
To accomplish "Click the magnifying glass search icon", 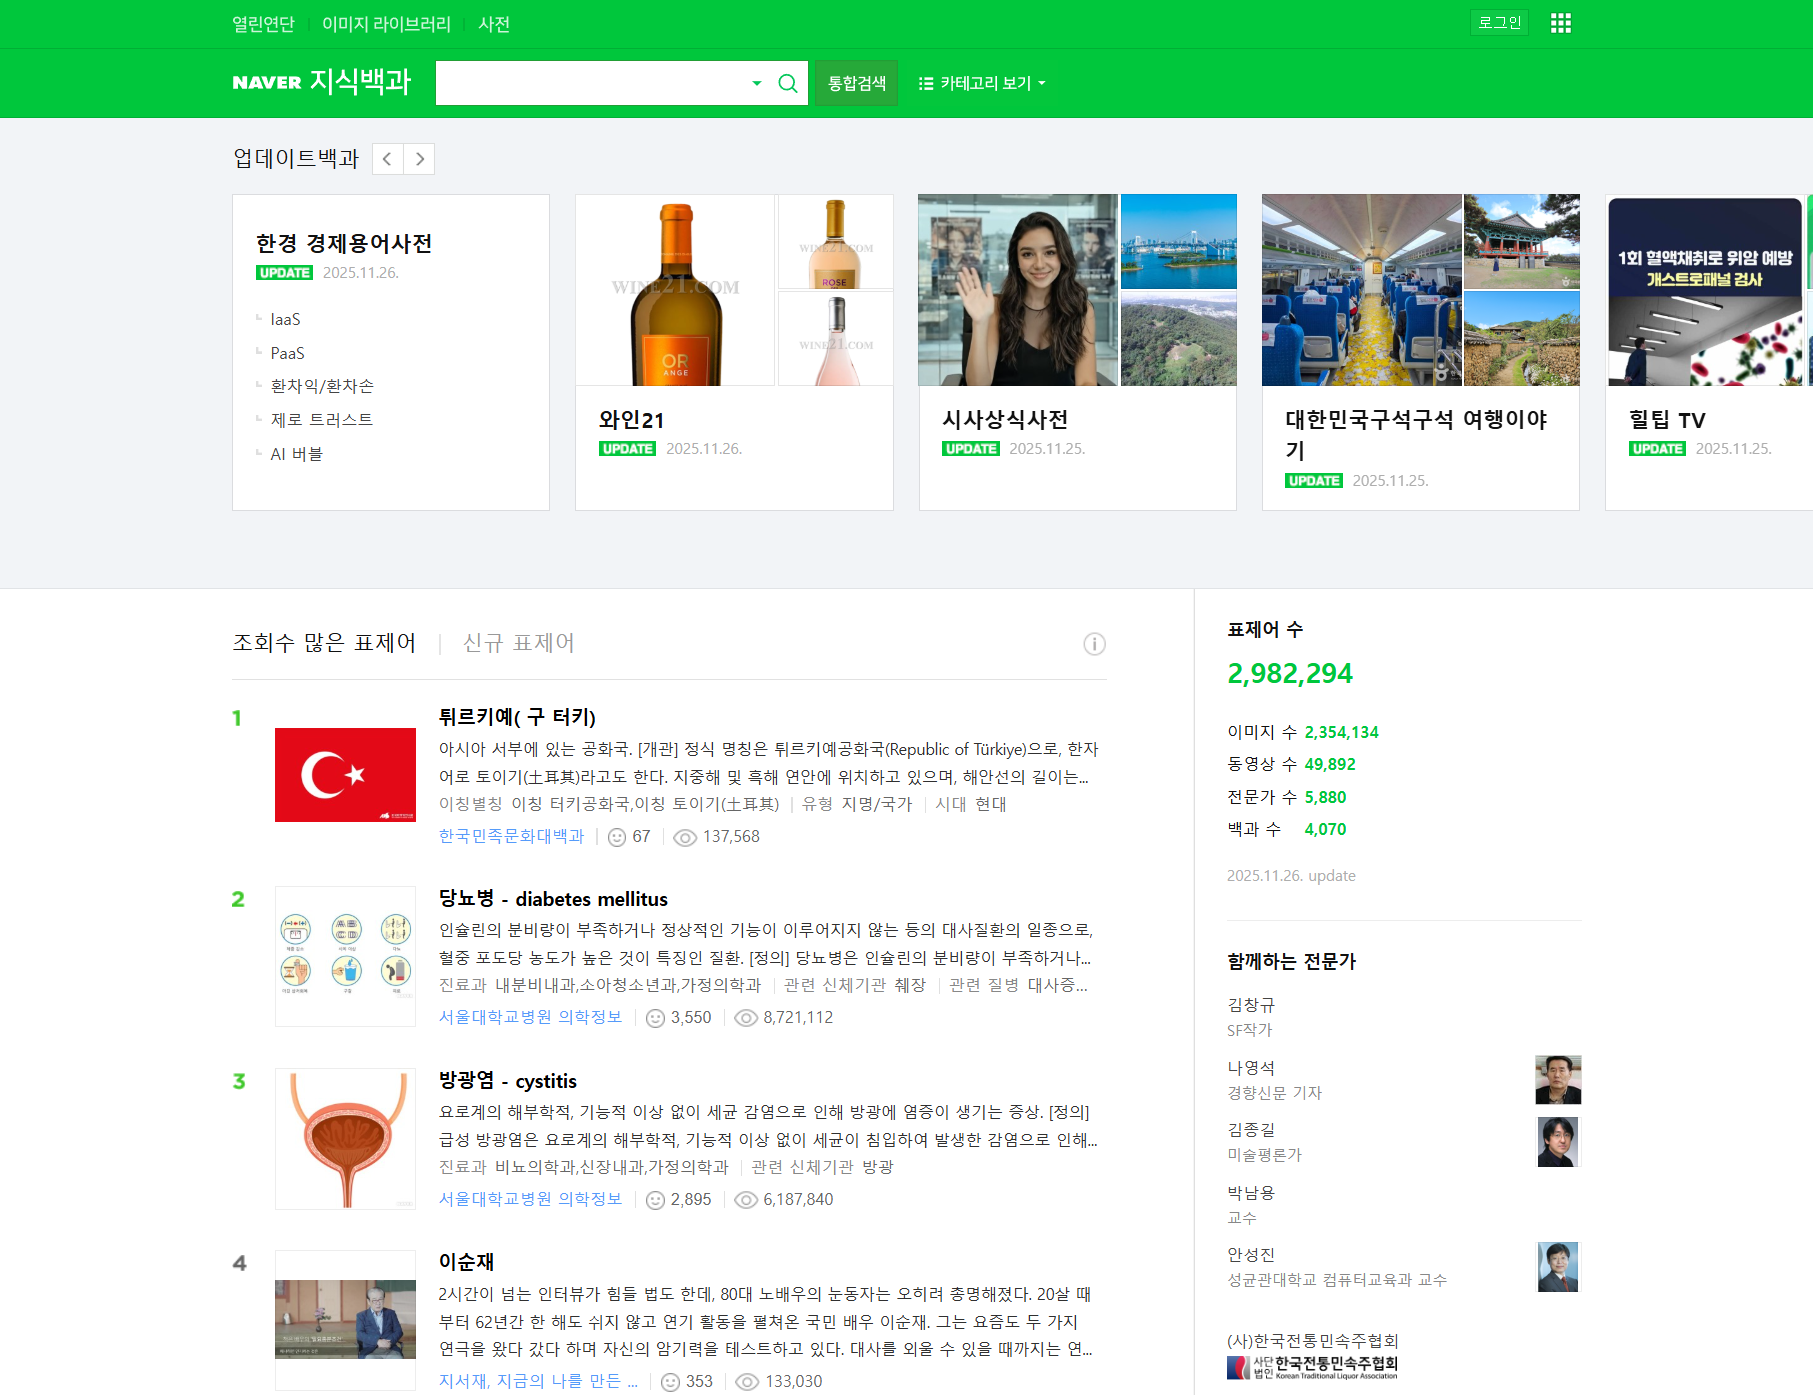I will point(788,83).
